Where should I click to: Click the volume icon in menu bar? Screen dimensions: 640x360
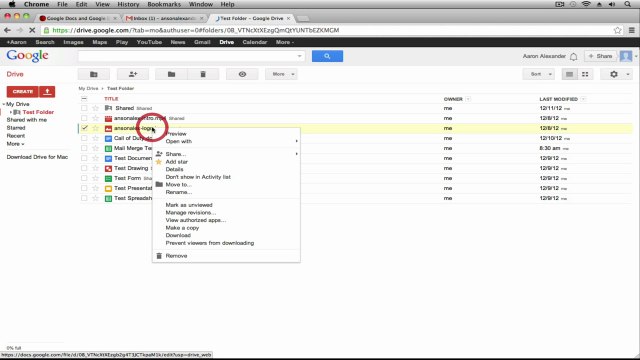click(612, 4)
